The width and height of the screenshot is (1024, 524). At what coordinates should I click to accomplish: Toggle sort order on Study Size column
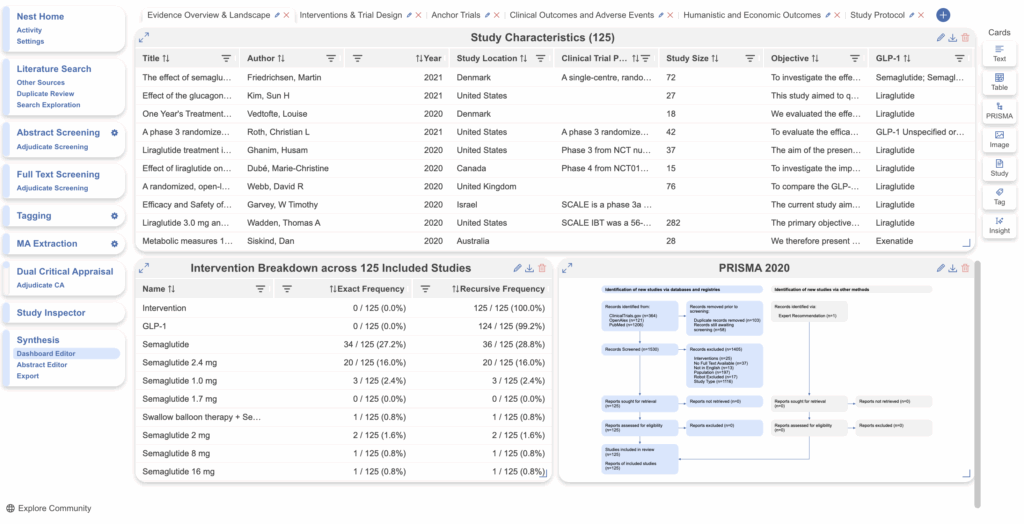[x=707, y=59]
